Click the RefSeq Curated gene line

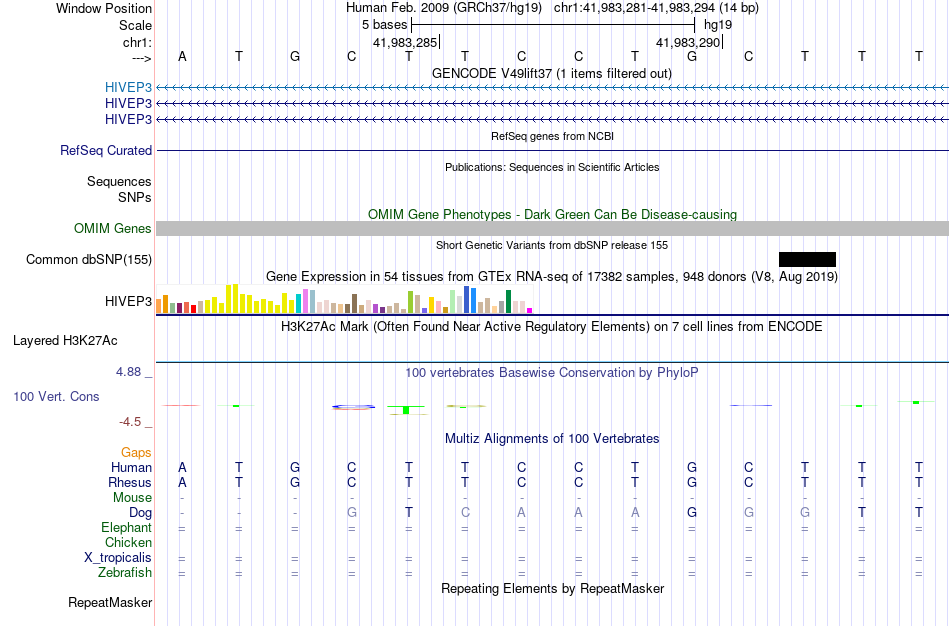click(x=553, y=150)
